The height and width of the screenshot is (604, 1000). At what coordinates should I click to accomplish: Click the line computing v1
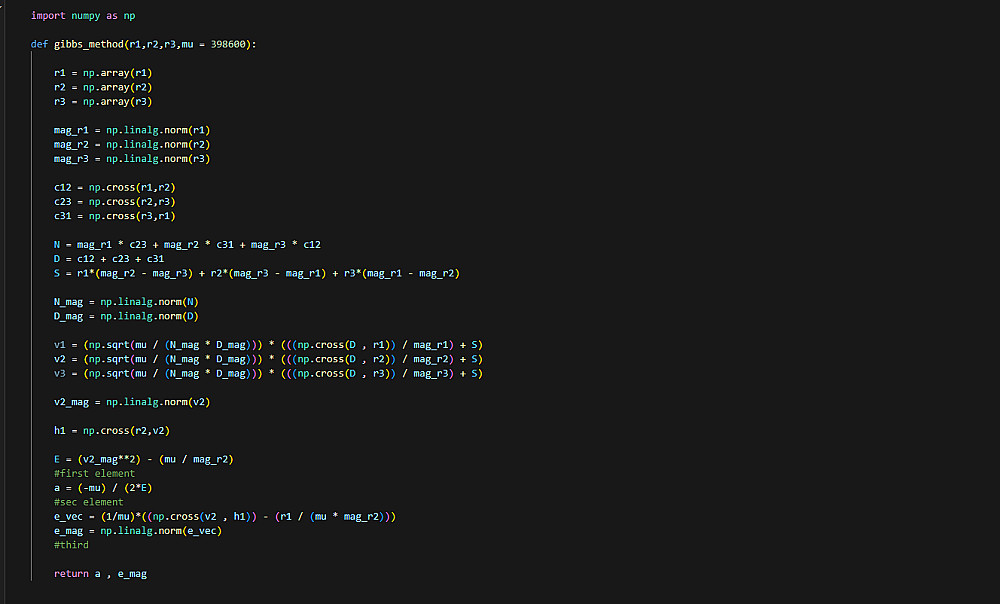[x=269, y=345]
